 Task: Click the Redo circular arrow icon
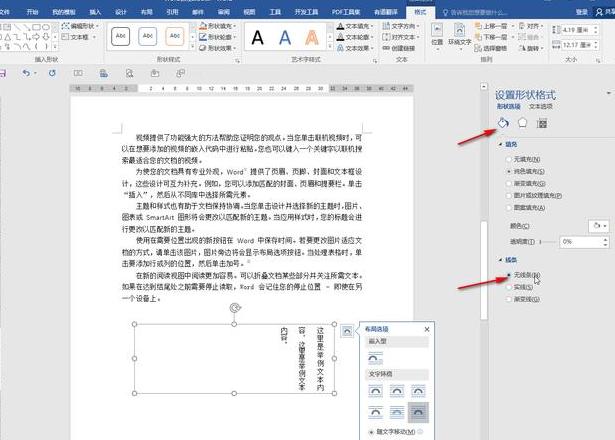coord(52,73)
